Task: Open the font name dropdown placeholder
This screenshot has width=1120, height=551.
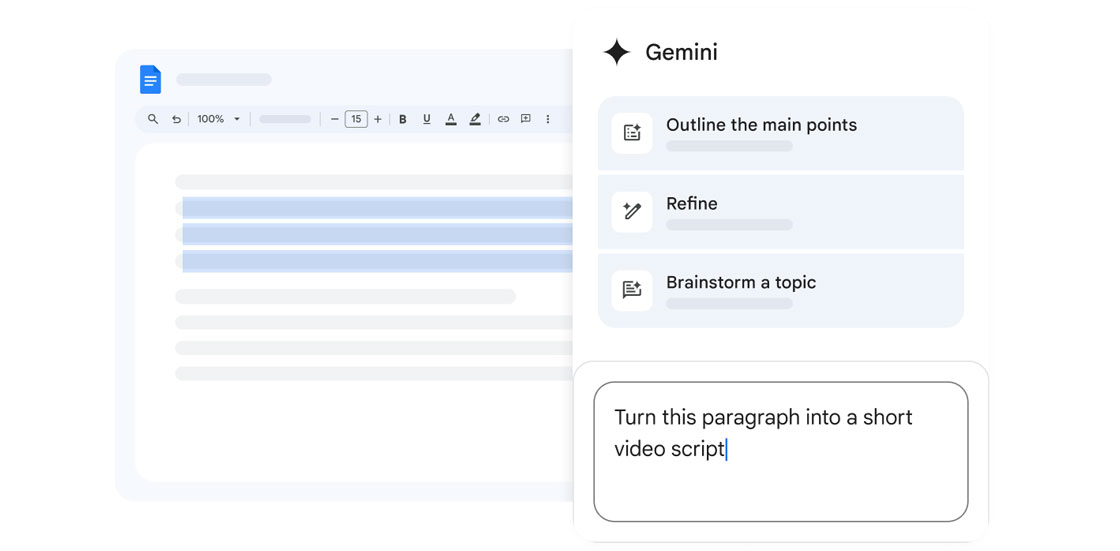Action: [x=285, y=119]
